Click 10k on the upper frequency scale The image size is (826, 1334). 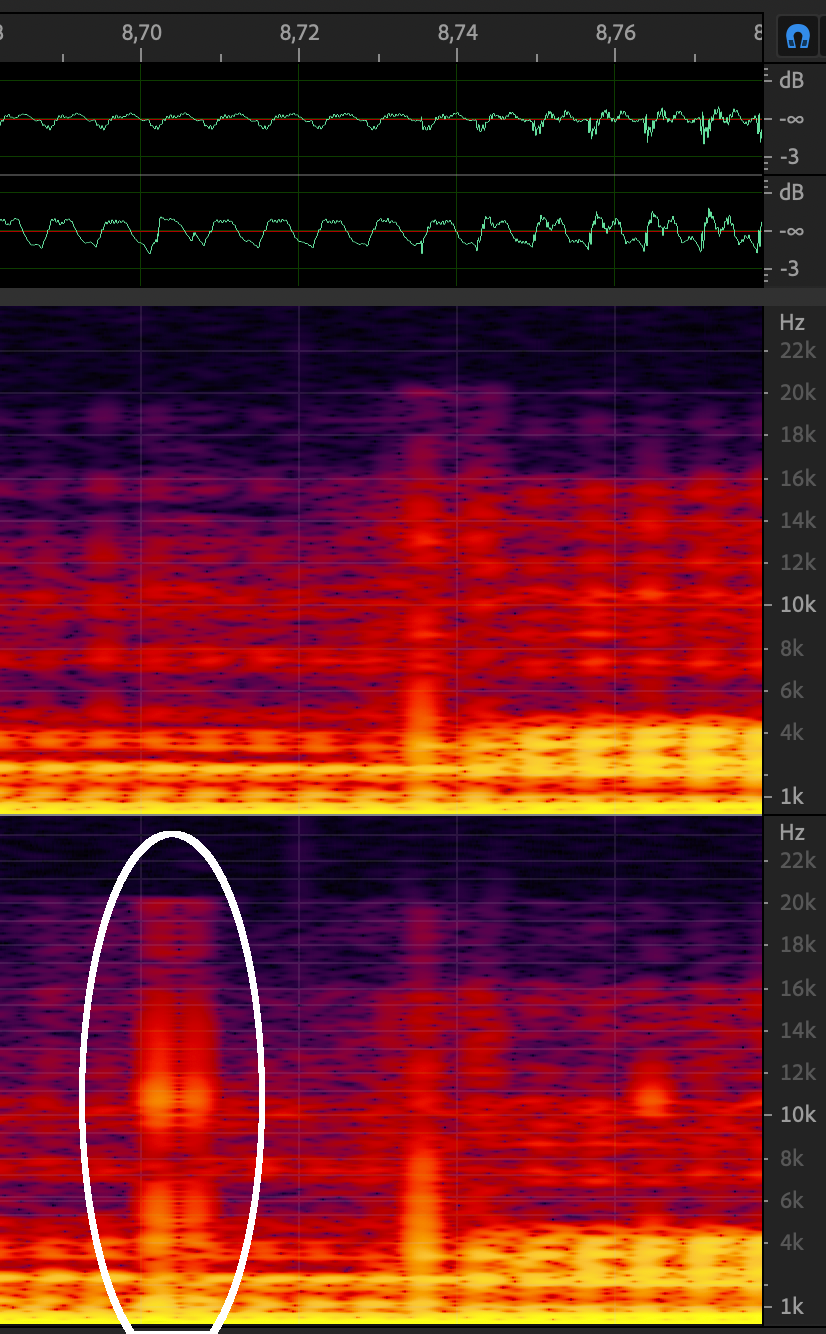coord(796,605)
